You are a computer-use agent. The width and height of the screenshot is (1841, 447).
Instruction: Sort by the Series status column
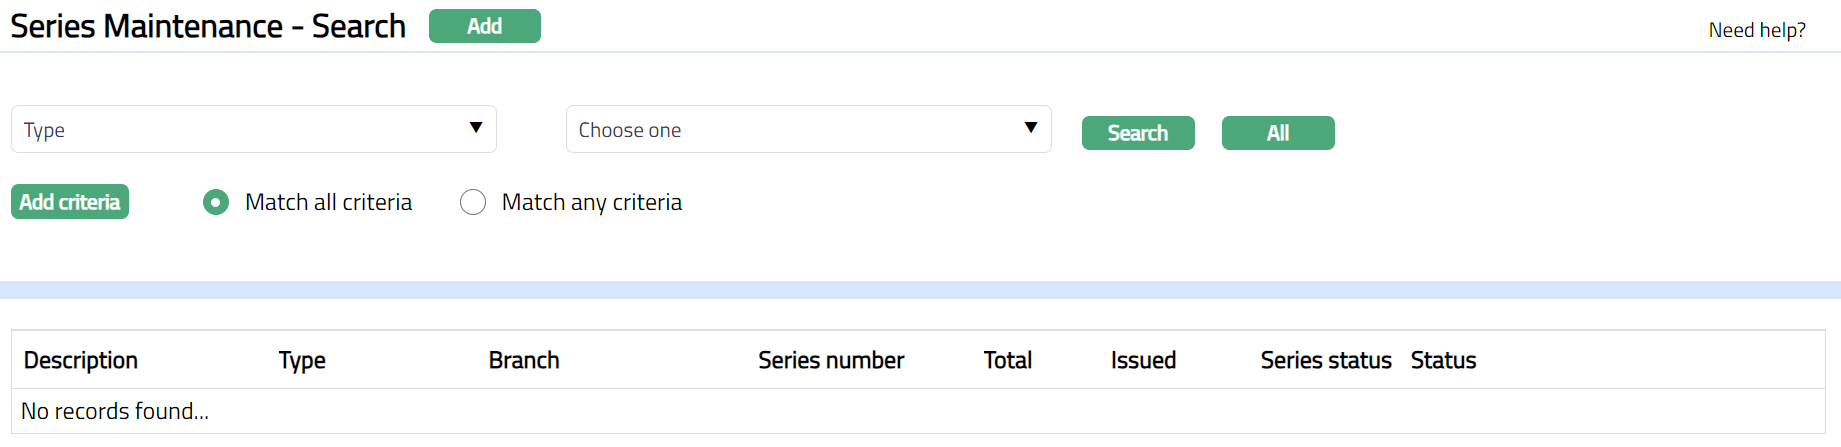pyautogui.click(x=1325, y=360)
